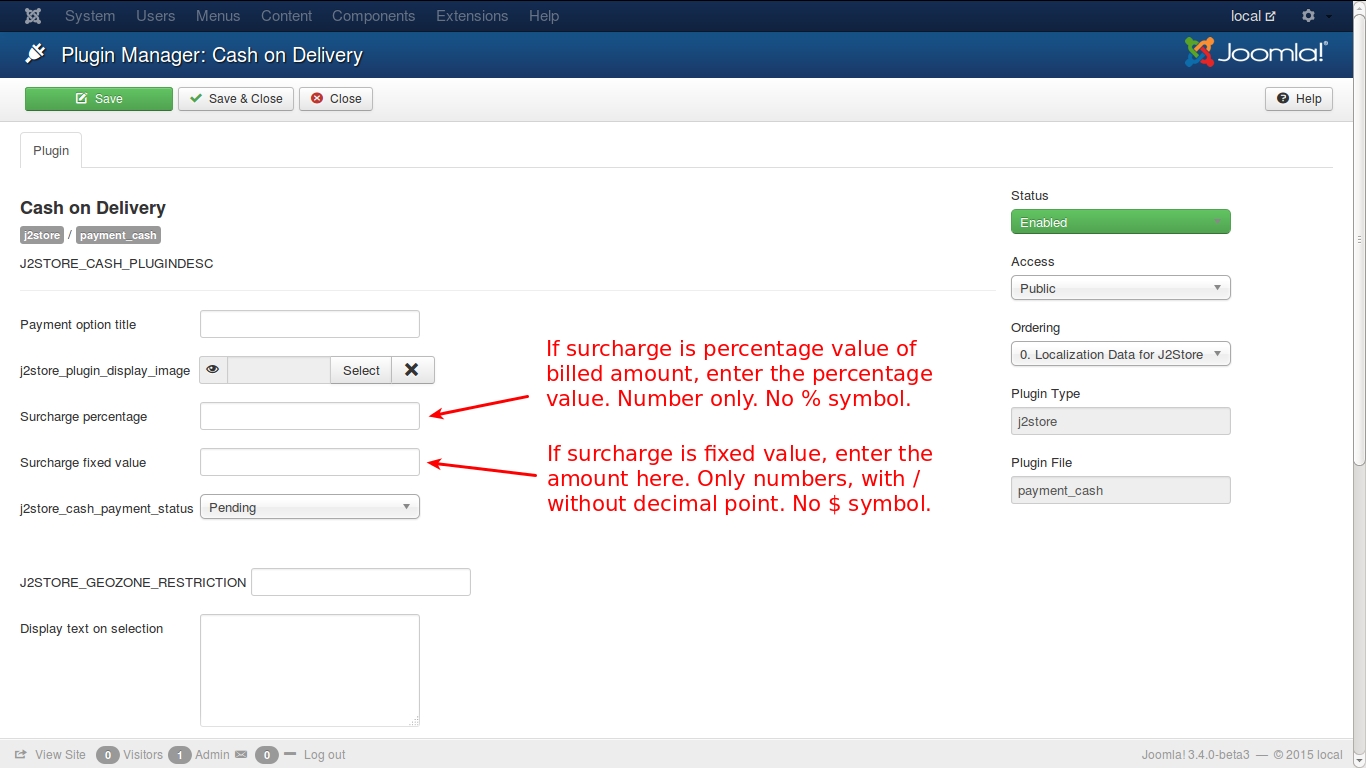Viewport: 1366px width, 768px height.
Task: Click the local site external link
Action: 1252,16
